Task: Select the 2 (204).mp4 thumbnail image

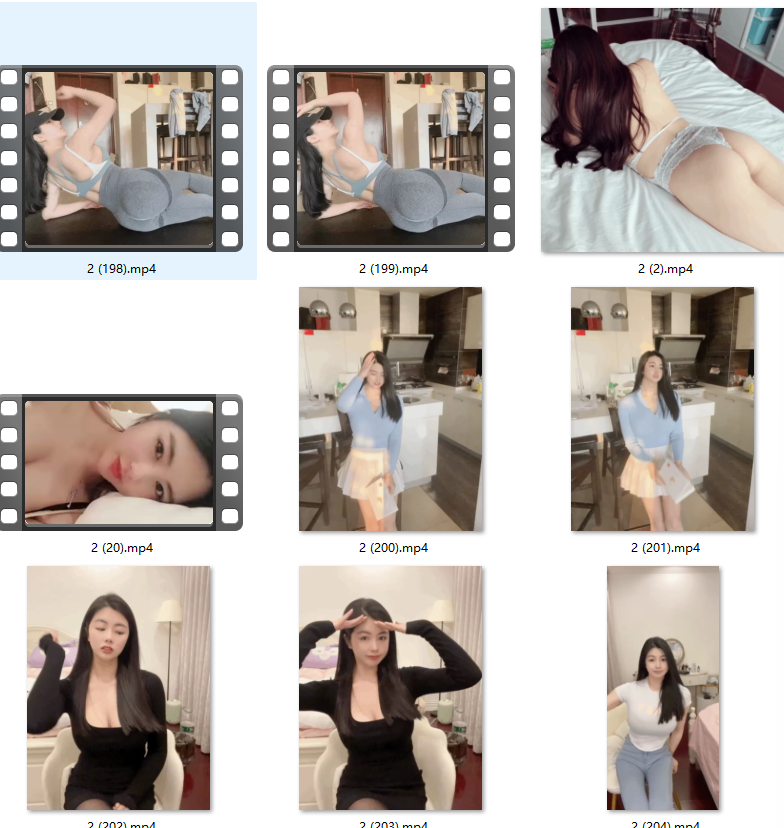Action: (x=663, y=688)
